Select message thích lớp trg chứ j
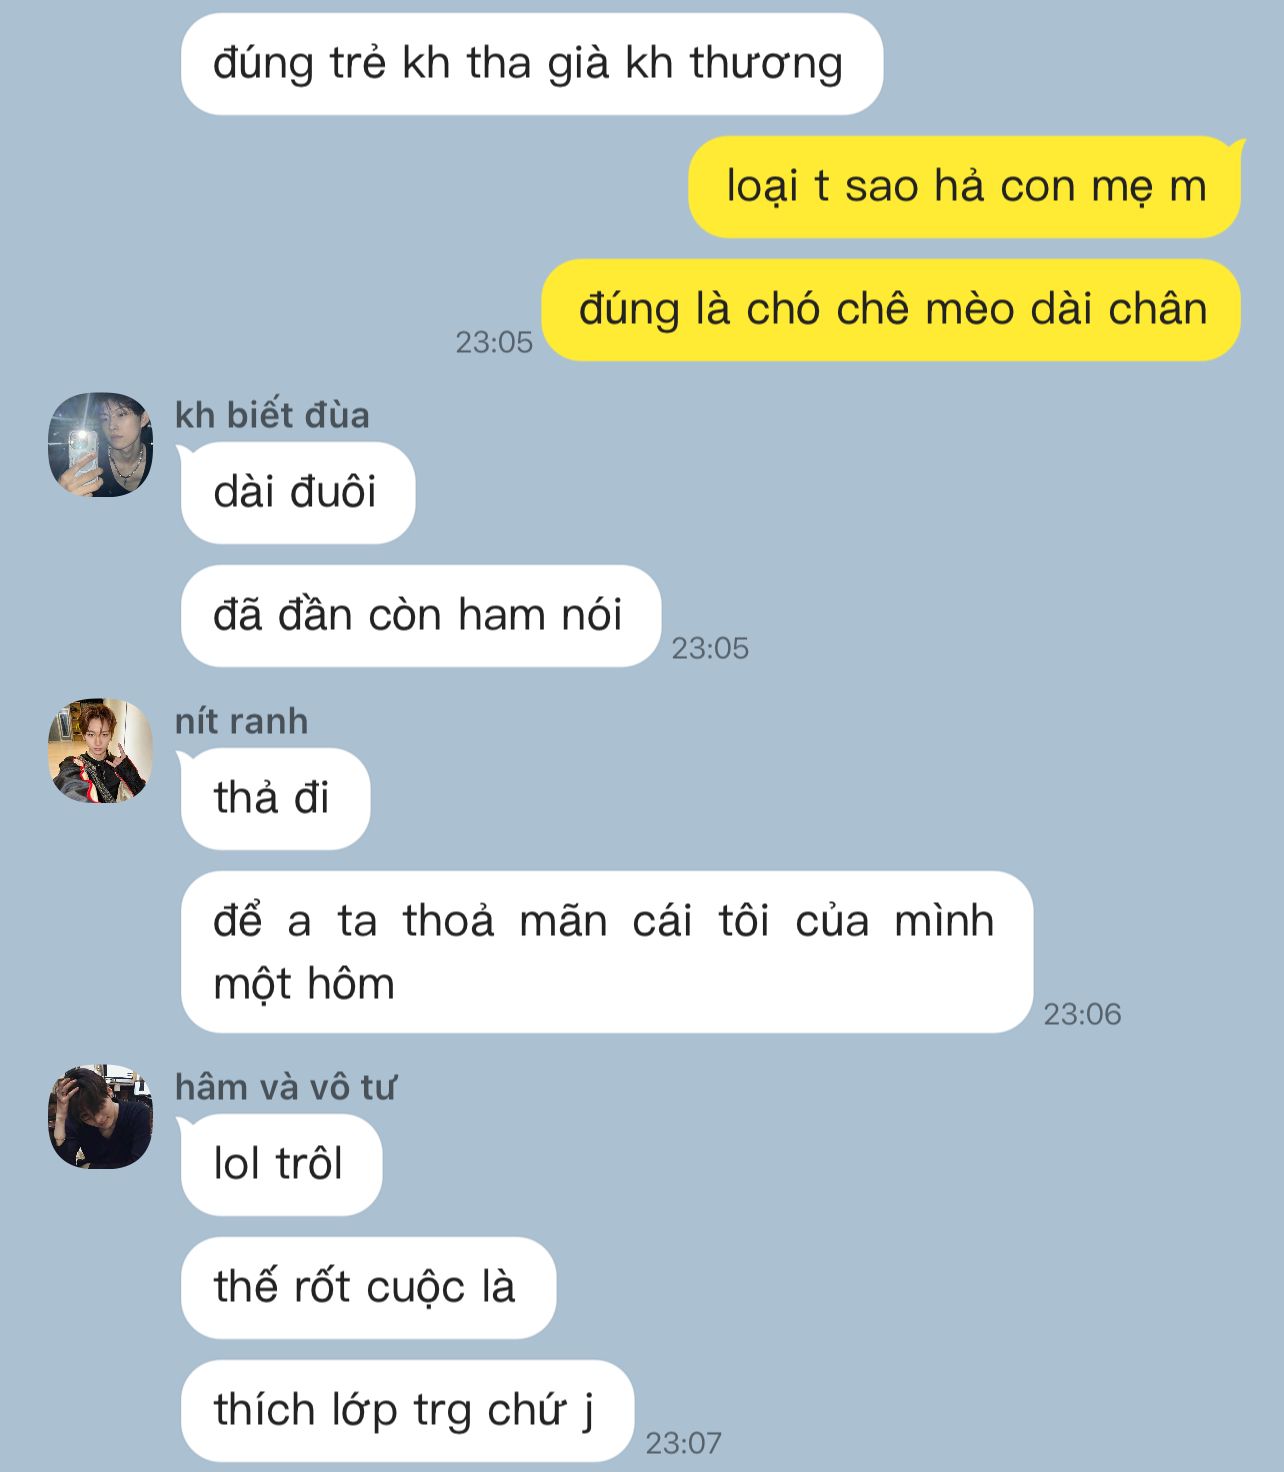Screen dimensions: 1284x1472 tap(407, 1411)
